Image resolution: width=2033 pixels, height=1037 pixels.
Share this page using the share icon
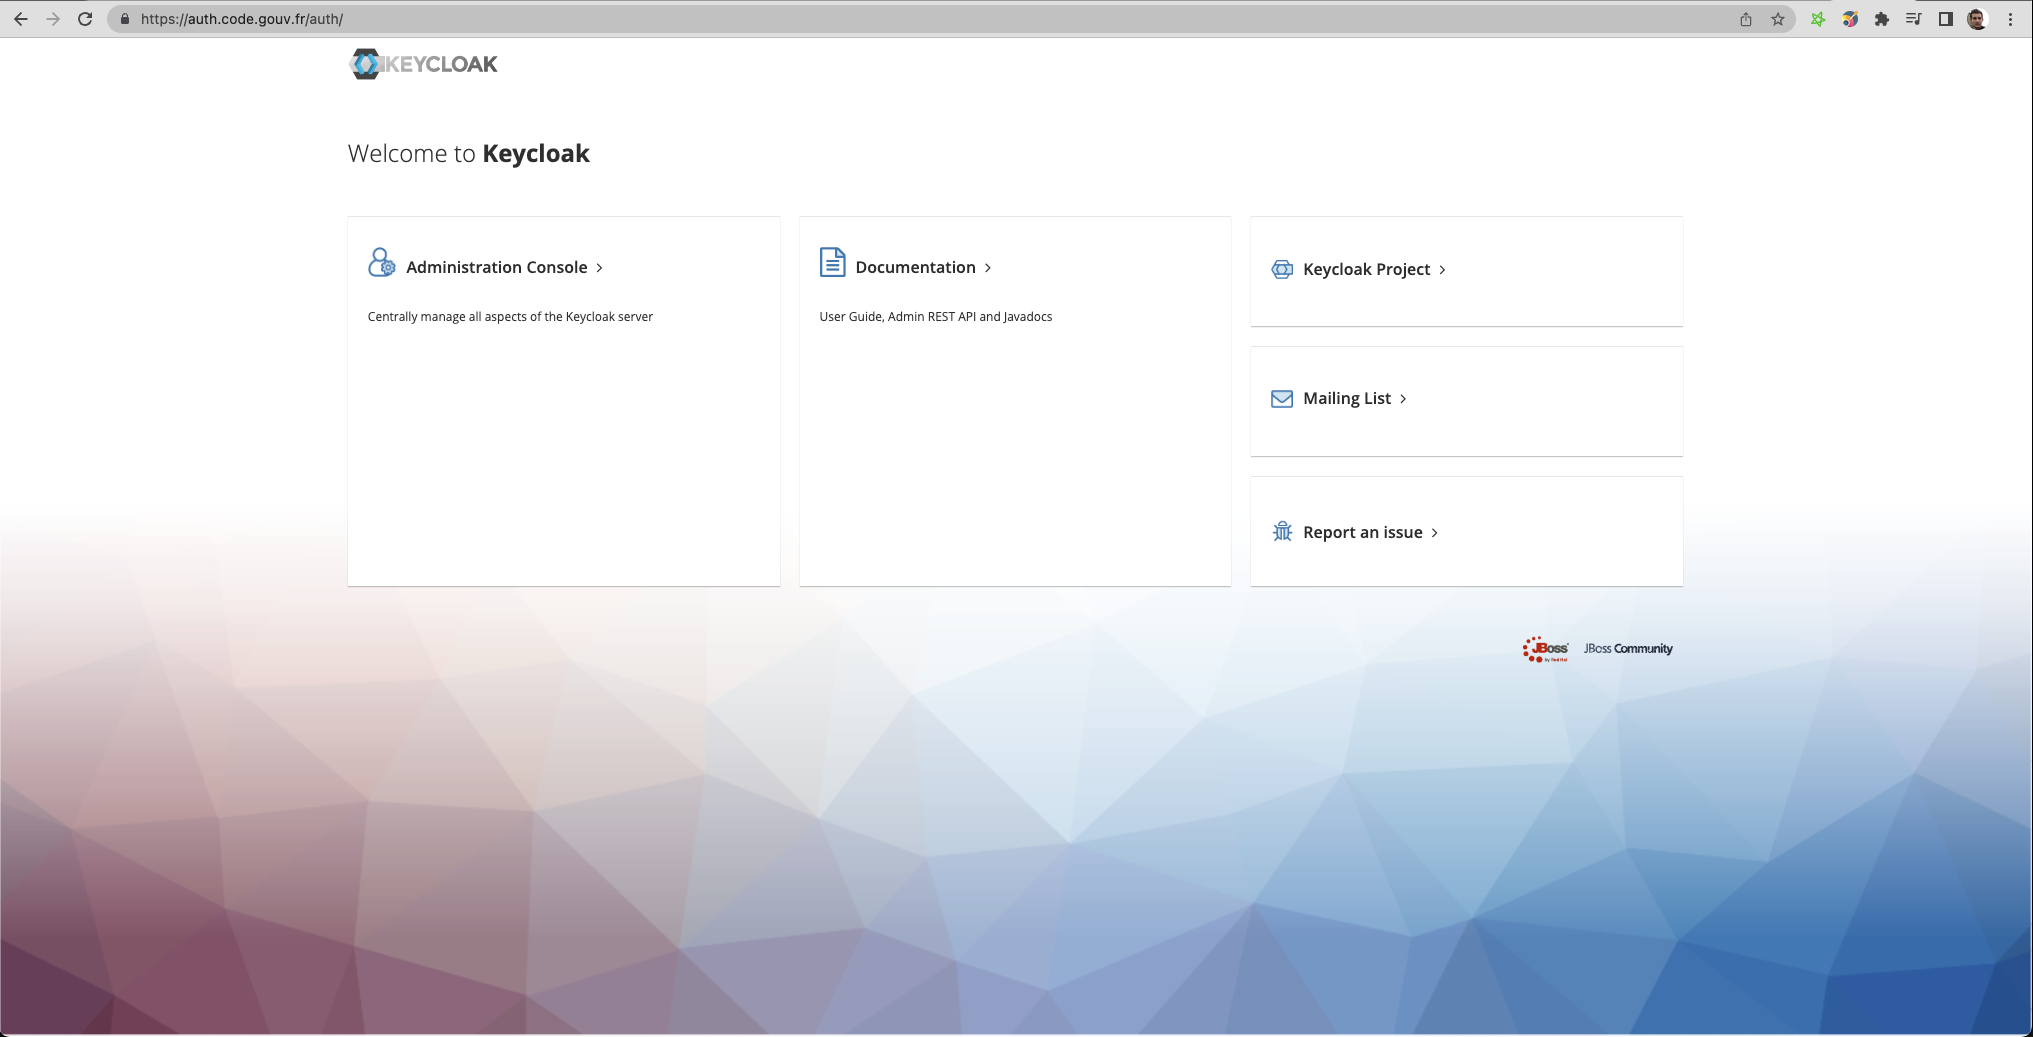pos(1746,19)
